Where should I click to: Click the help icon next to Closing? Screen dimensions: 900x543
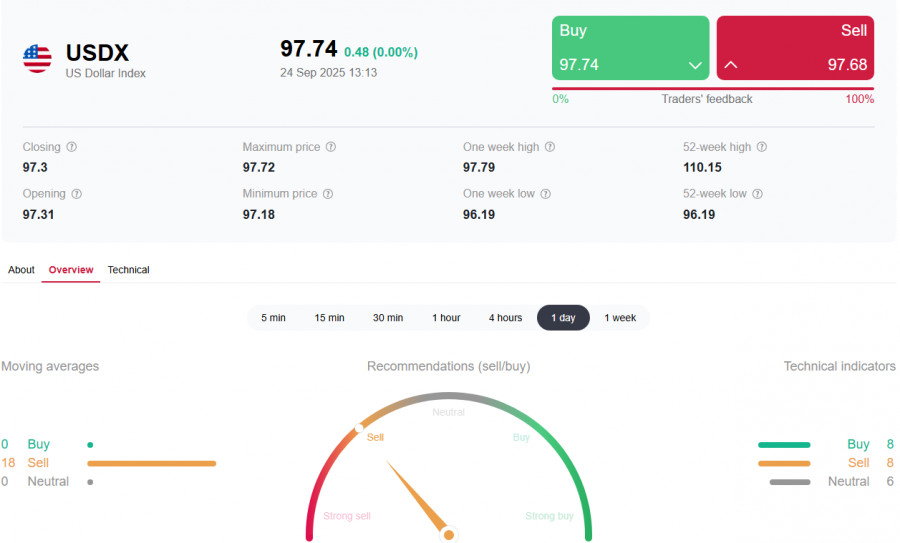pyautogui.click(x=71, y=147)
